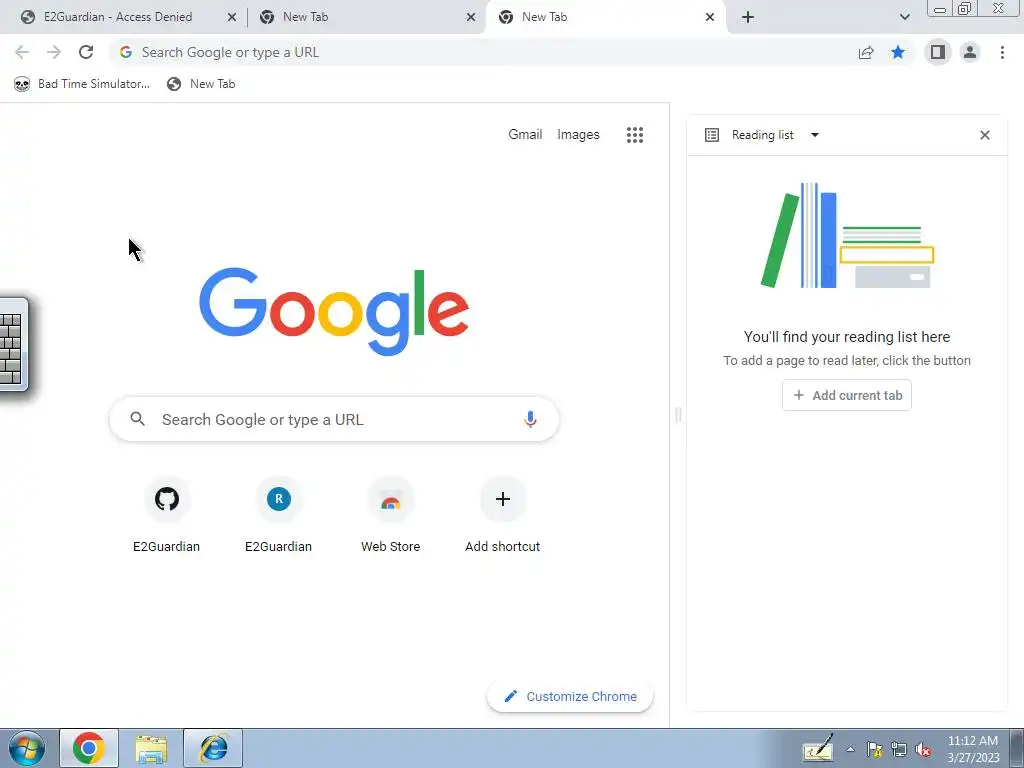Image resolution: width=1024 pixels, height=768 pixels.
Task: Open the Google apps grid
Action: click(635, 135)
